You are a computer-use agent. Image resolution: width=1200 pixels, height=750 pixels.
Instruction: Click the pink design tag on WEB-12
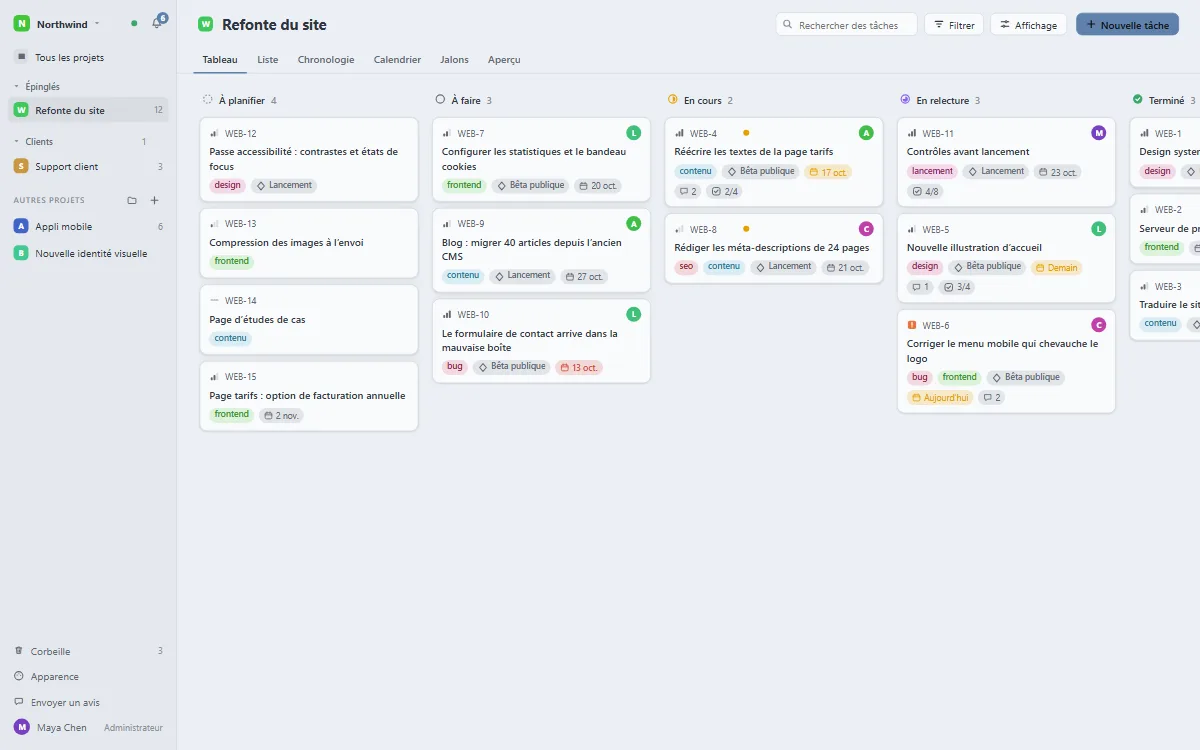227,185
